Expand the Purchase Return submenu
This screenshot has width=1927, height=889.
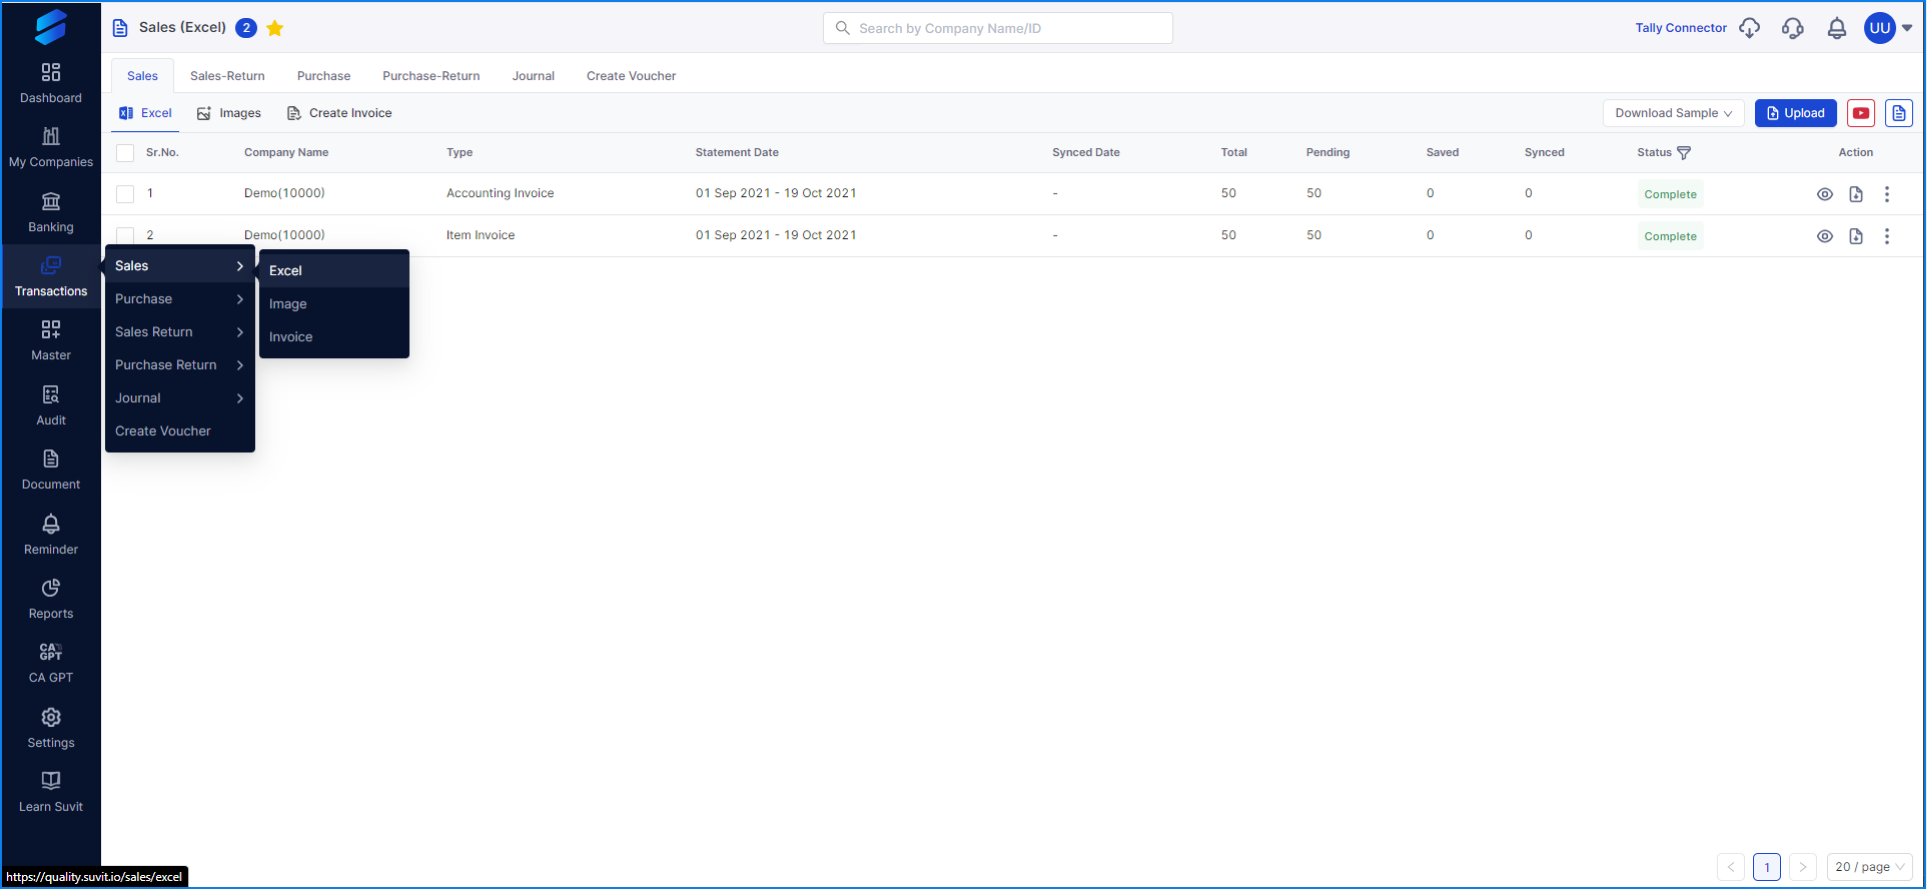[x=179, y=365]
